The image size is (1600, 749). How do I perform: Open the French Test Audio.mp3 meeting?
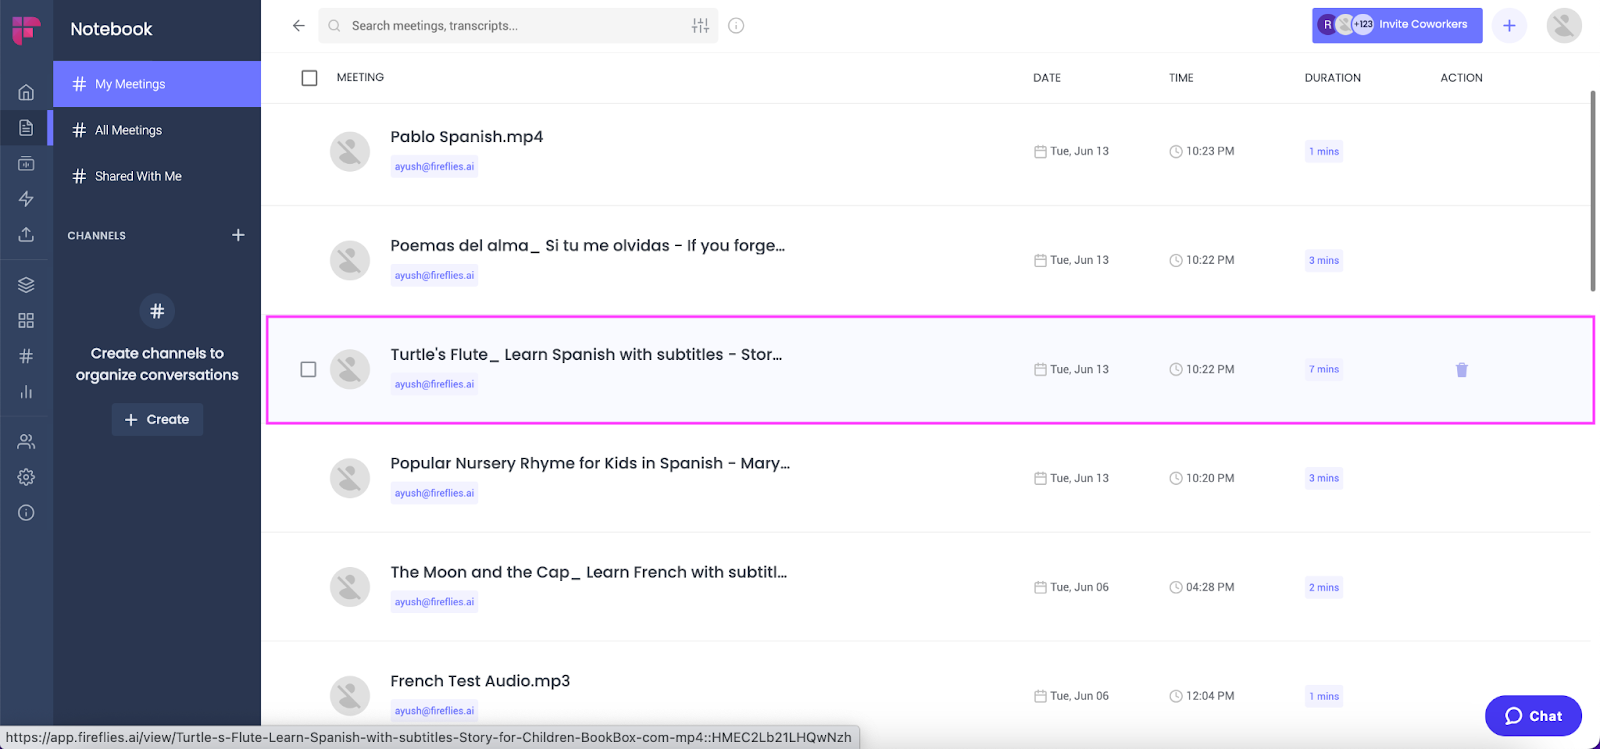pos(480,682)
